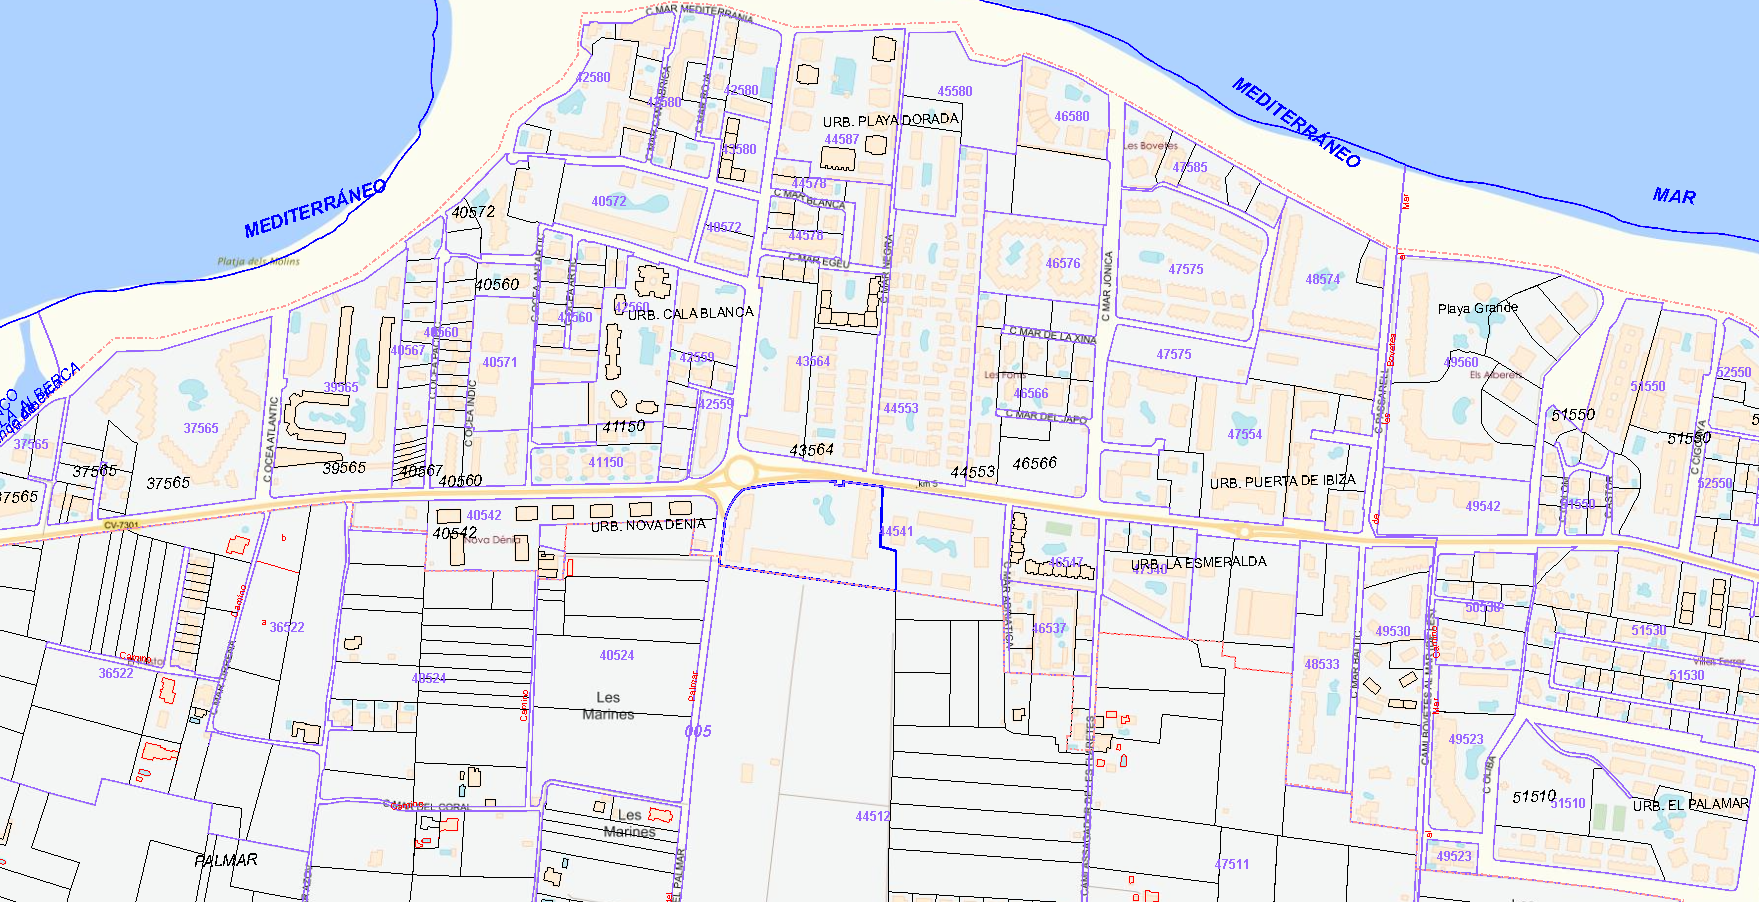1759x902 pixels.
Task: Select the URB. NOVA DENIA label
Action: [x=648, y=525]
